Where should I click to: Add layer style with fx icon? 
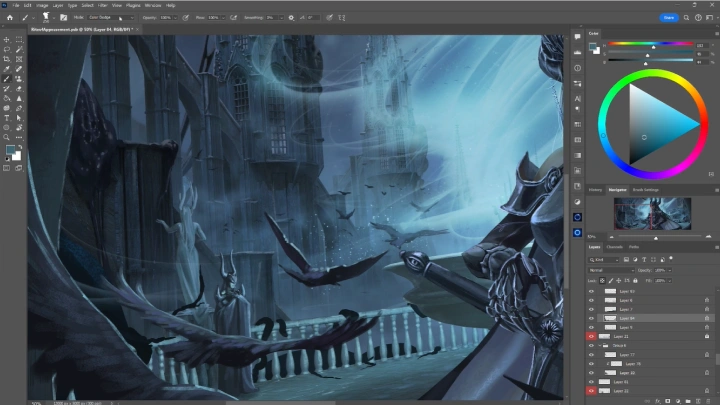click(x=657, y=401)
